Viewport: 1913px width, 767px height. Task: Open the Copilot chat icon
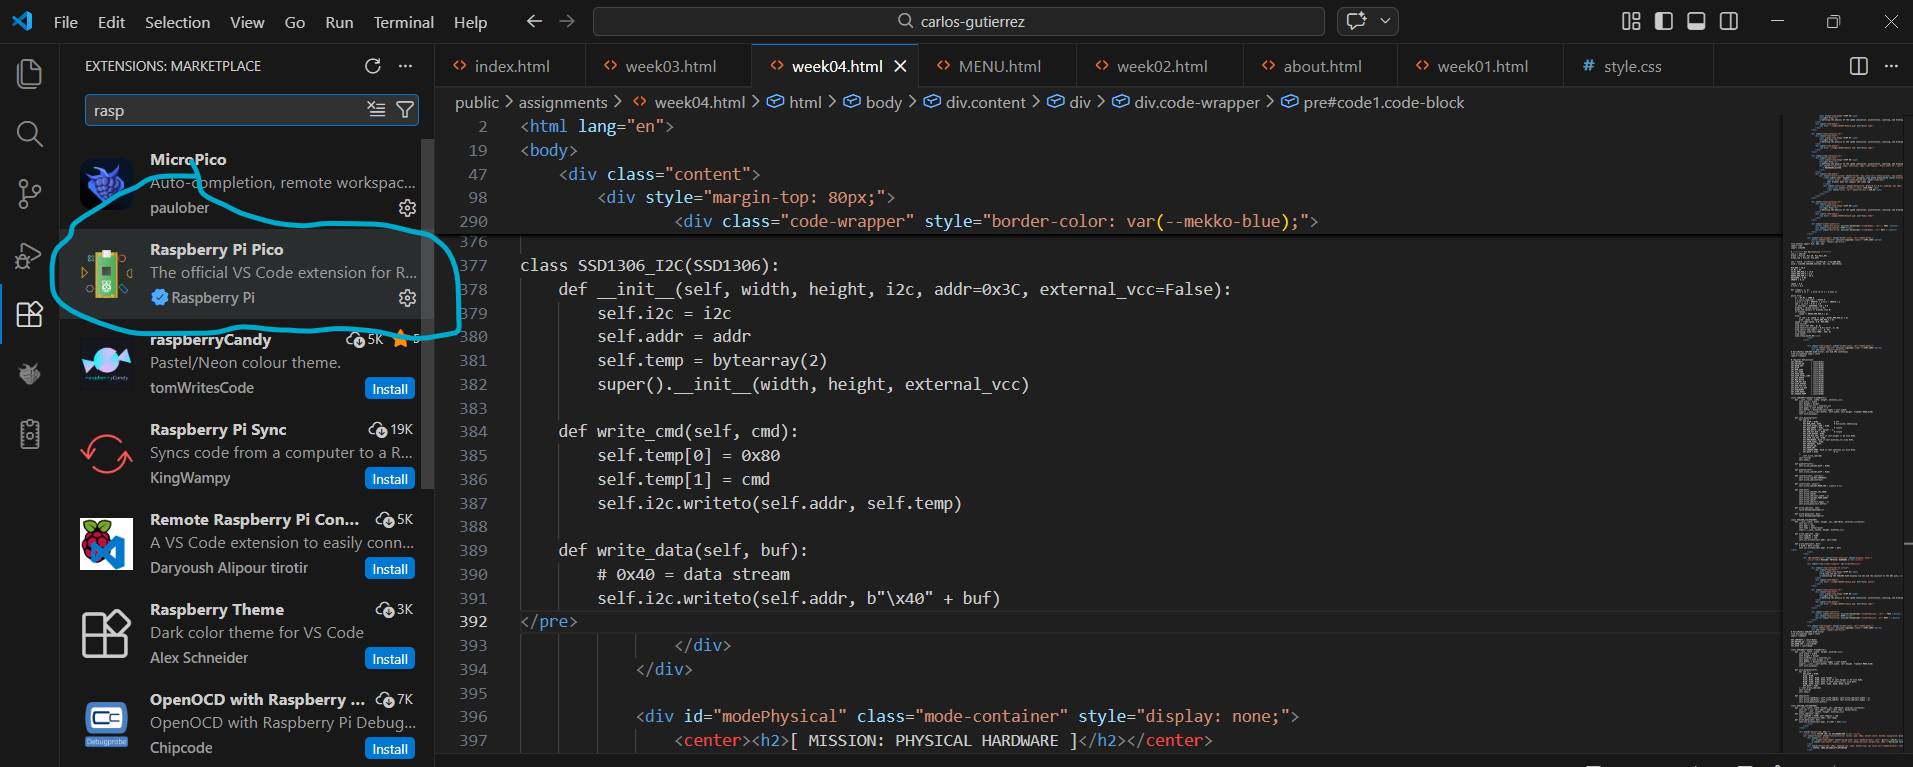point(1357,21)
